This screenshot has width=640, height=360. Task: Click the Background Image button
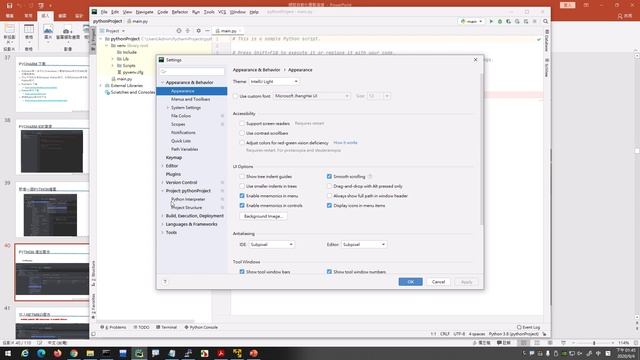(263, 216)
